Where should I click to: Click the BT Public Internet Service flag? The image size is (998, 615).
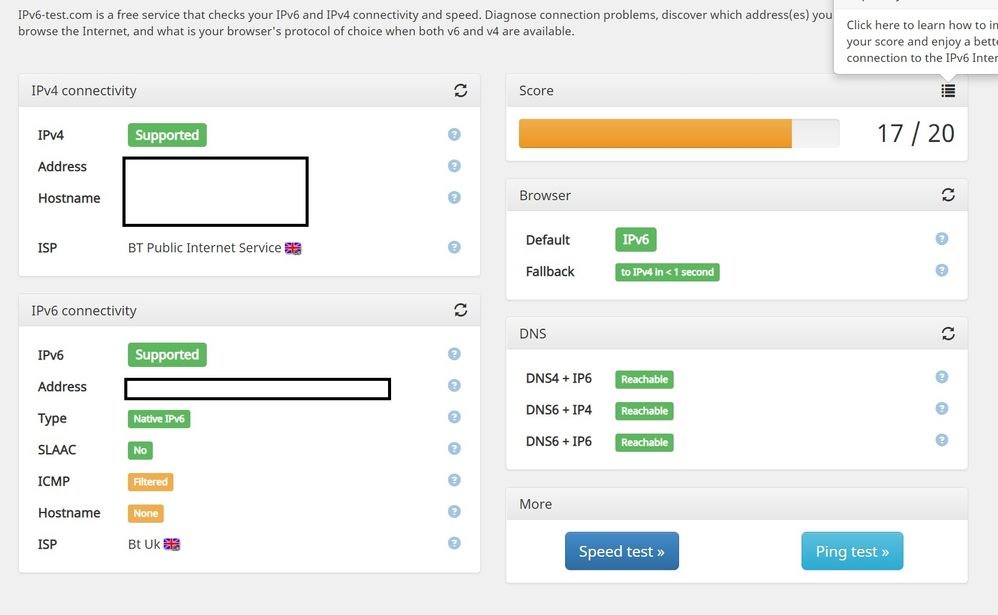click(293, 248)
